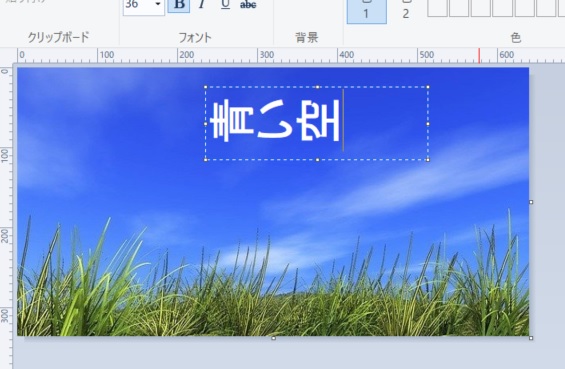
Task: Pick the first empty color swatch
Action: tap(437, 8)
